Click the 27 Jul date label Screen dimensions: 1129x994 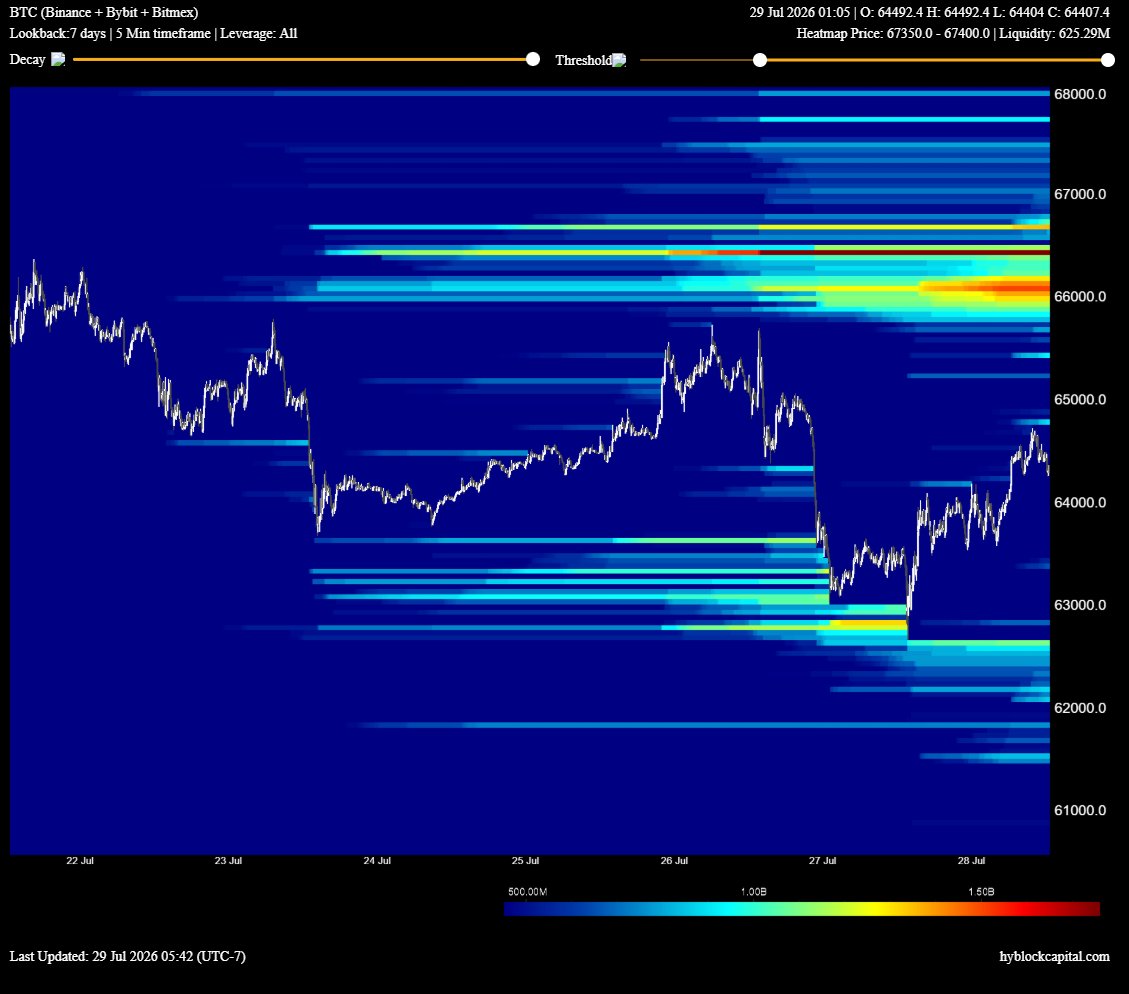tap(822, 860)
